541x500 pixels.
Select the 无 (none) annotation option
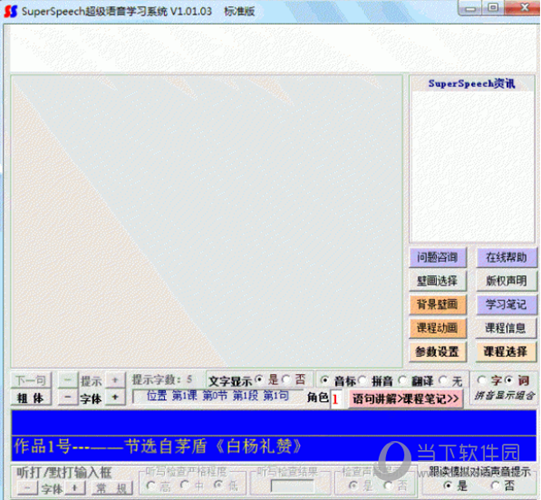[443, 381]
